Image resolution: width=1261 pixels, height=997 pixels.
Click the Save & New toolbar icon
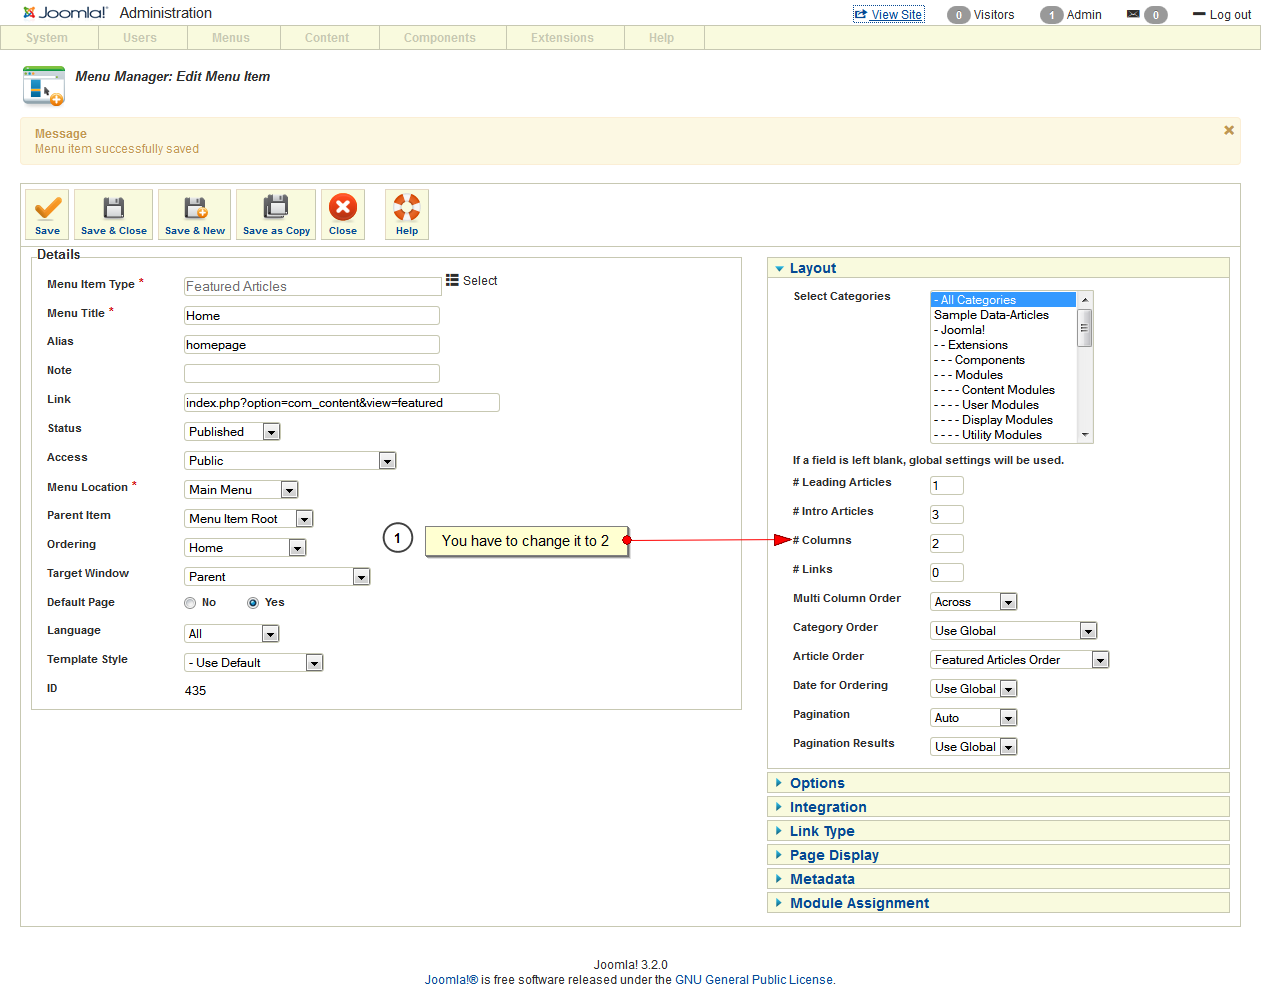tap(195, 208)
